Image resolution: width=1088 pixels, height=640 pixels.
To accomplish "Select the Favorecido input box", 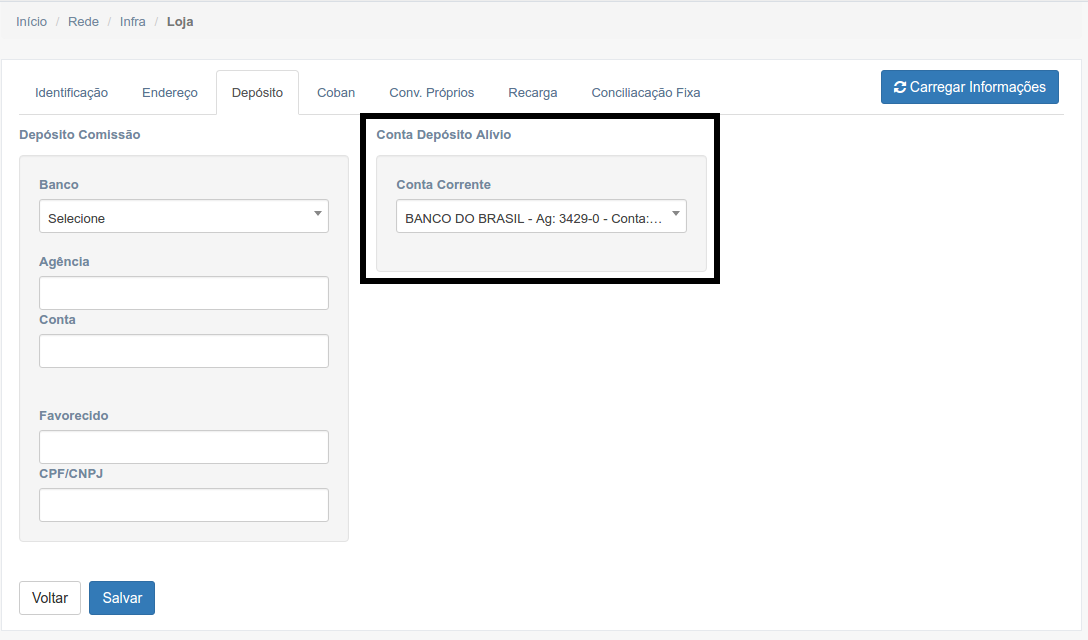I will point(184,447).
